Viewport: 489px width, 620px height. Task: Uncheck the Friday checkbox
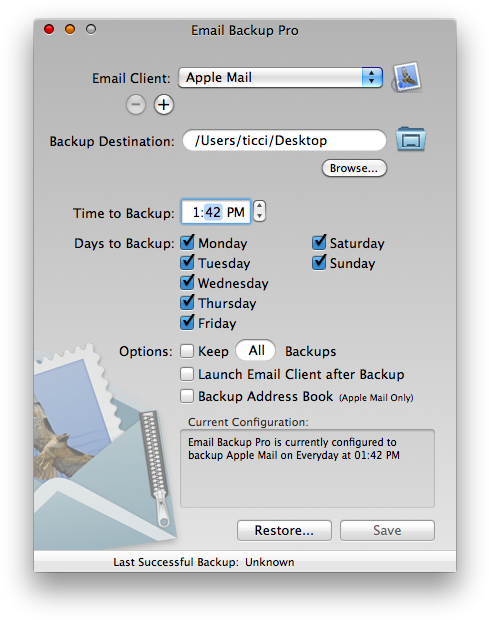click(187, 322)
